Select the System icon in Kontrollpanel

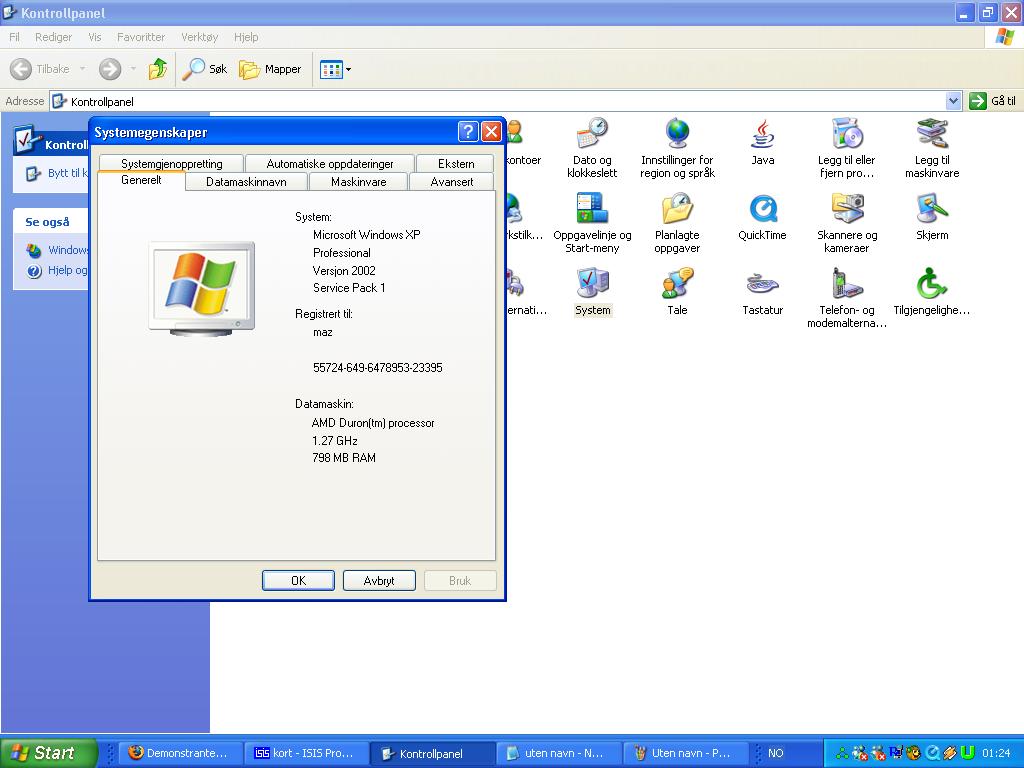592,293
